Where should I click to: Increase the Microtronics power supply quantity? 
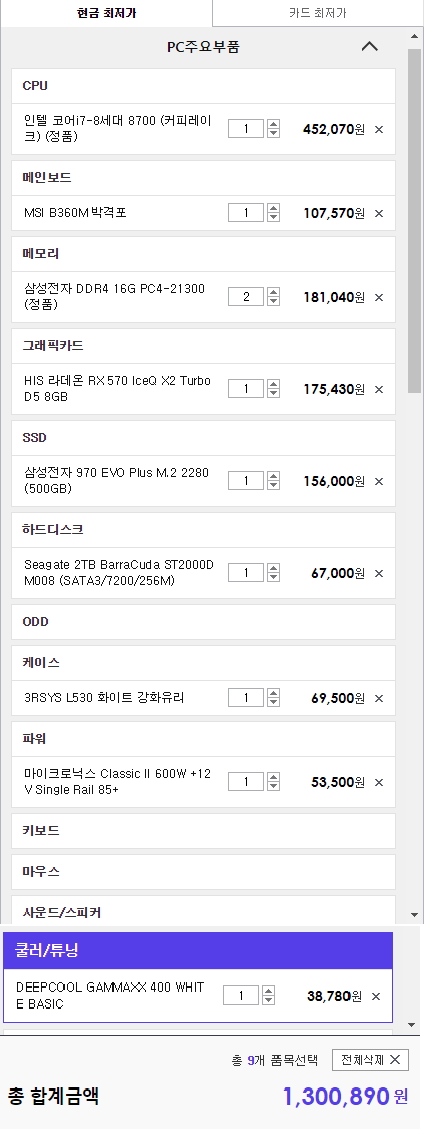point(274,778)
